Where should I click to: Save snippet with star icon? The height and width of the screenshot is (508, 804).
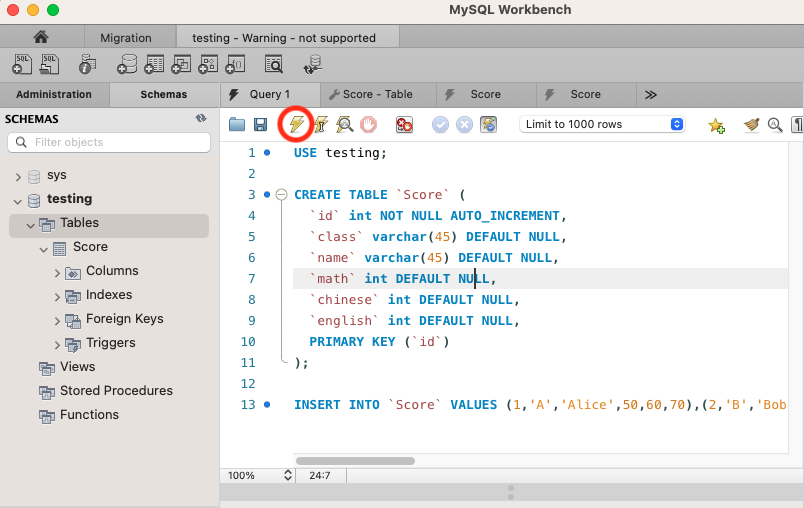(716, 125)
